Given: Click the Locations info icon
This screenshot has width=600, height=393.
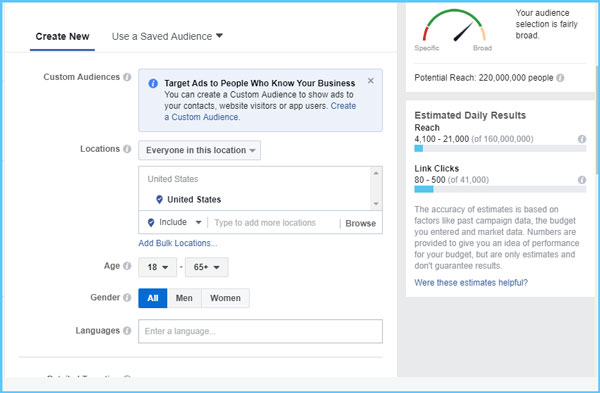Looking at the screenshot, I should click(x=127, y=149).
